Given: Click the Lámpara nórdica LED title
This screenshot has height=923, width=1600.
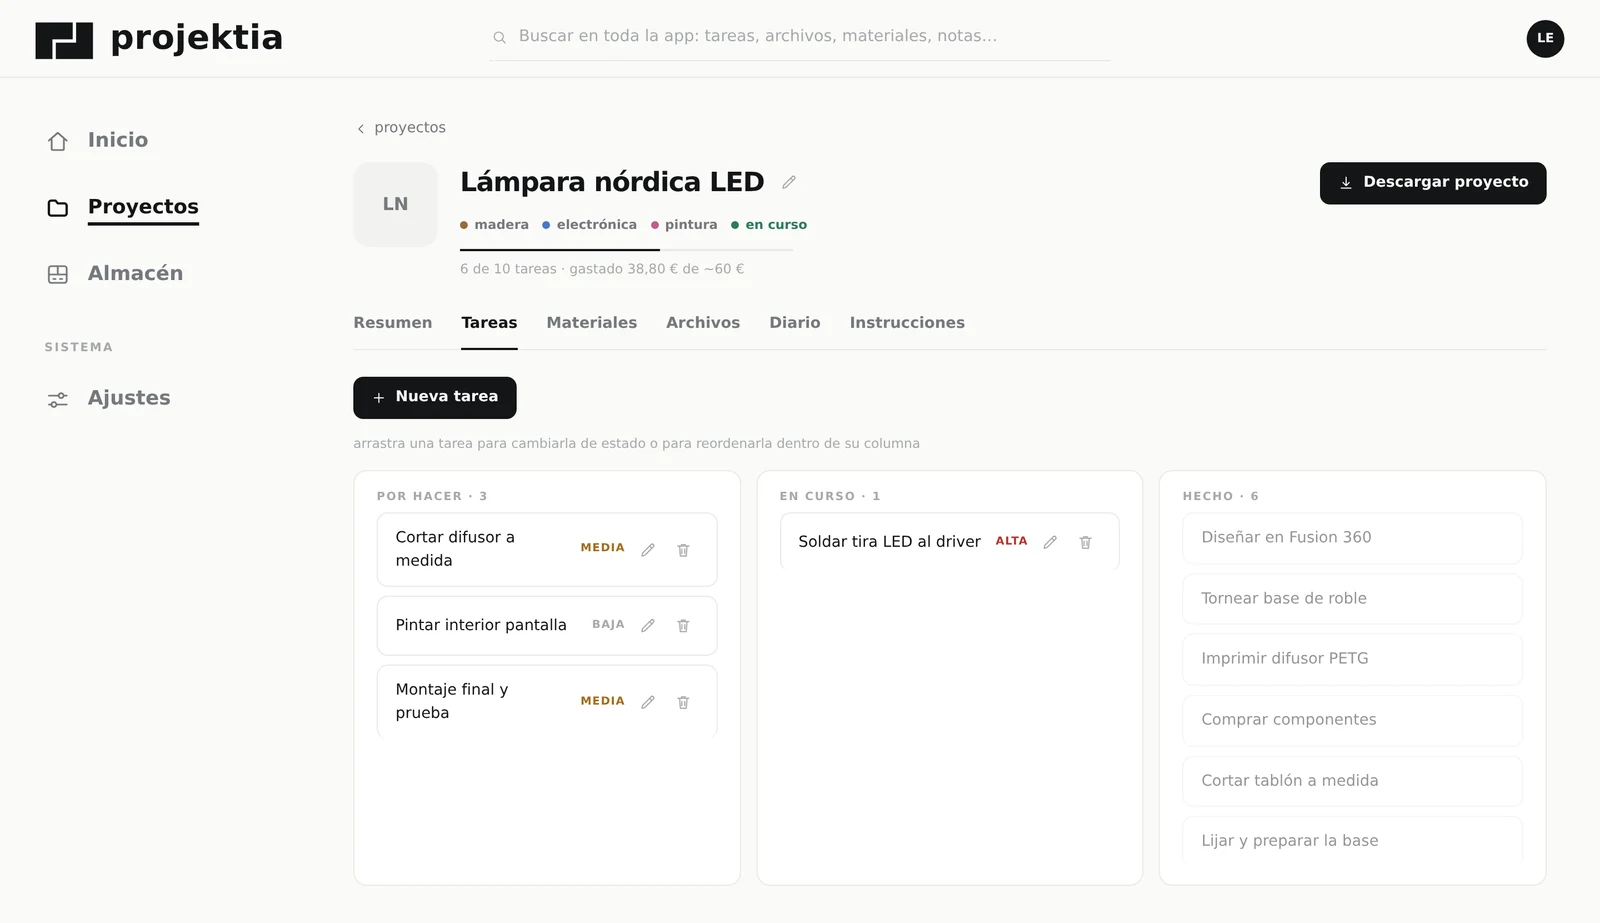Looking at the screenshot, I should pyautogui.click(x=612, y=182).
